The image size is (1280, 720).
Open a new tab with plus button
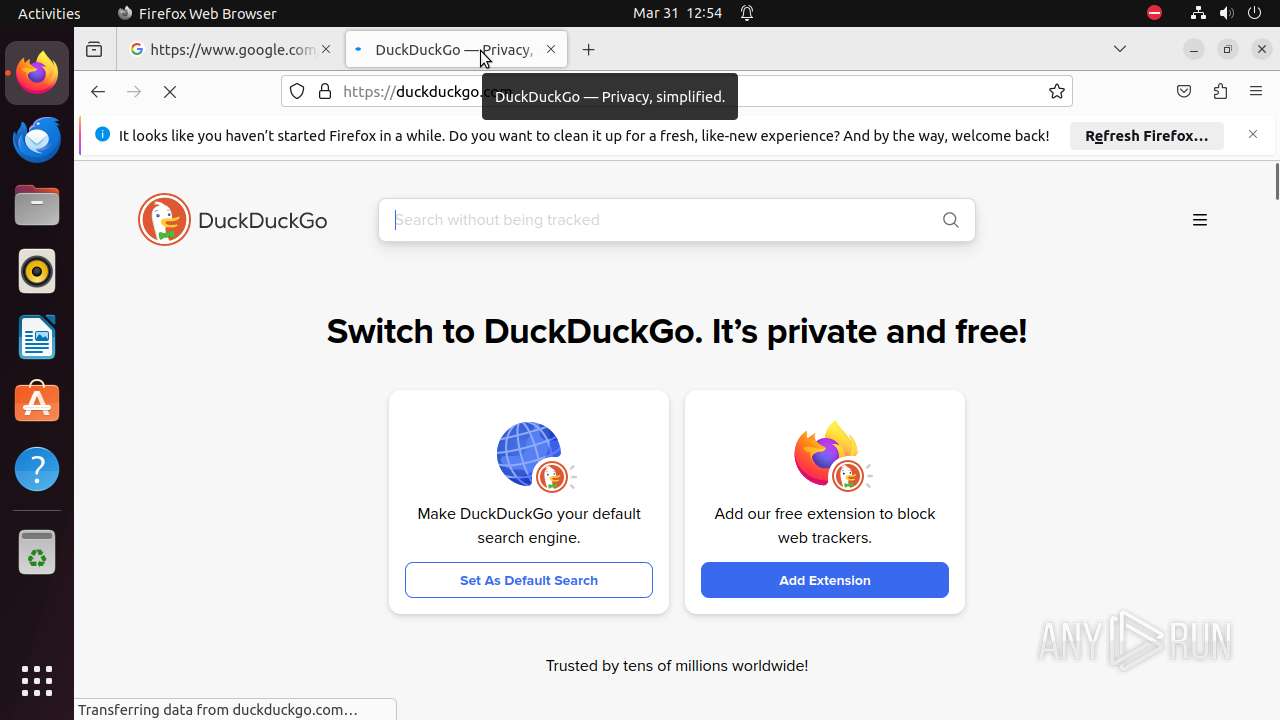[588, 49]
